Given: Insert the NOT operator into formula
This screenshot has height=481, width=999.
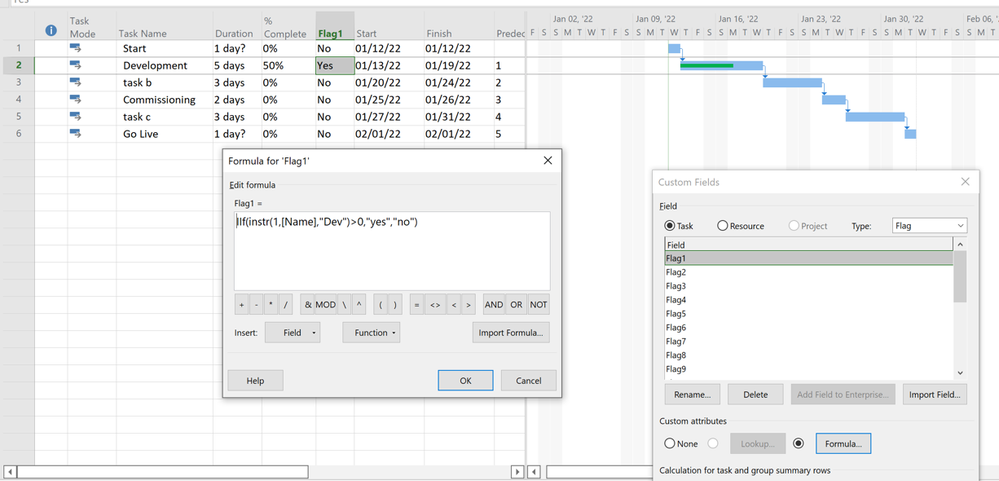Looking at the screenshot, I should click(x=538, y=305).
